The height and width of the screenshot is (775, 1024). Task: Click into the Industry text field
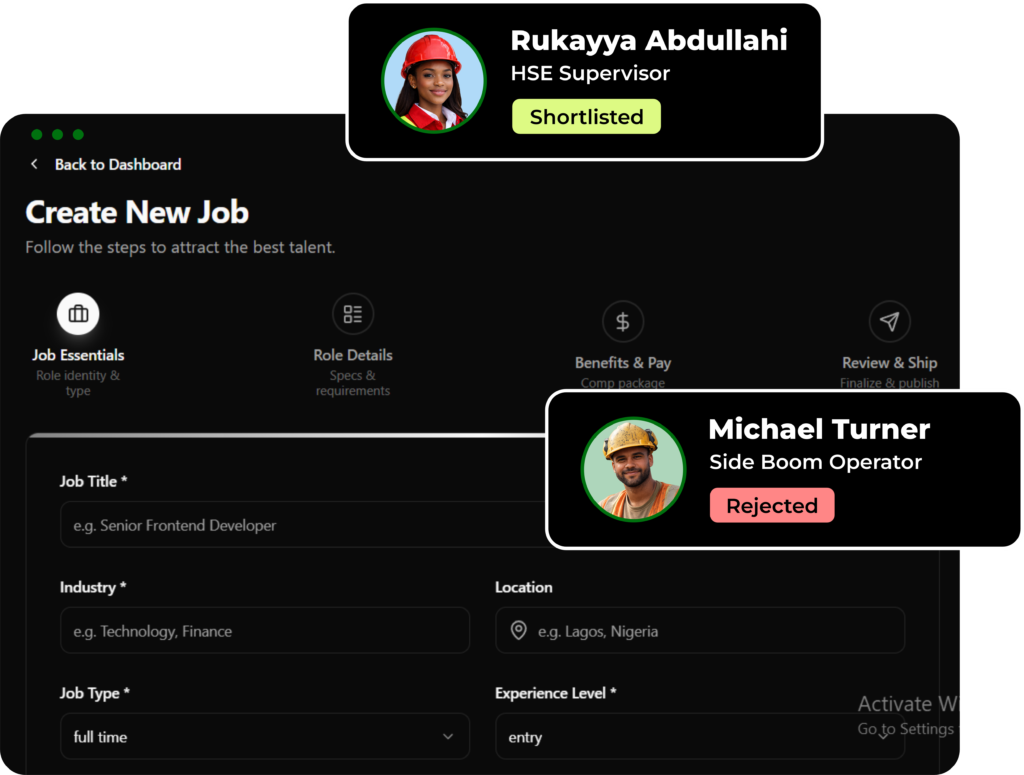point(264,631)
